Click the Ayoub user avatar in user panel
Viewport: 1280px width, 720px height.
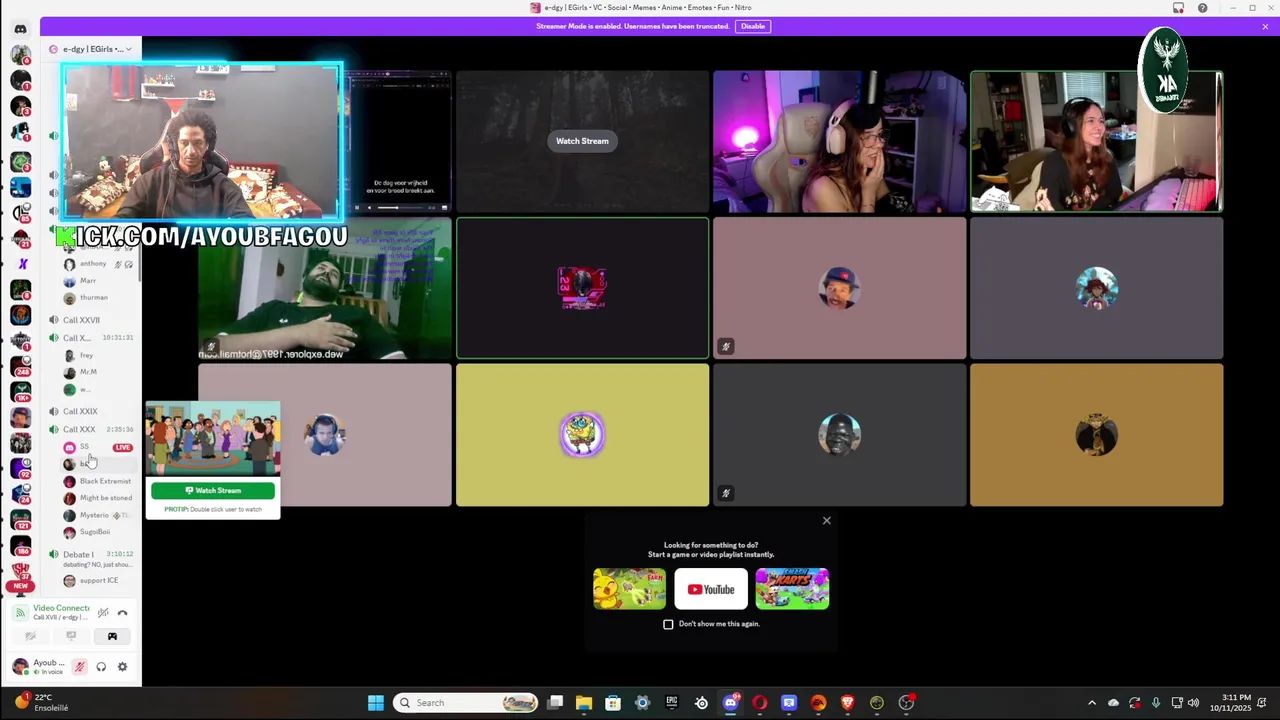[x=20, y=666]
